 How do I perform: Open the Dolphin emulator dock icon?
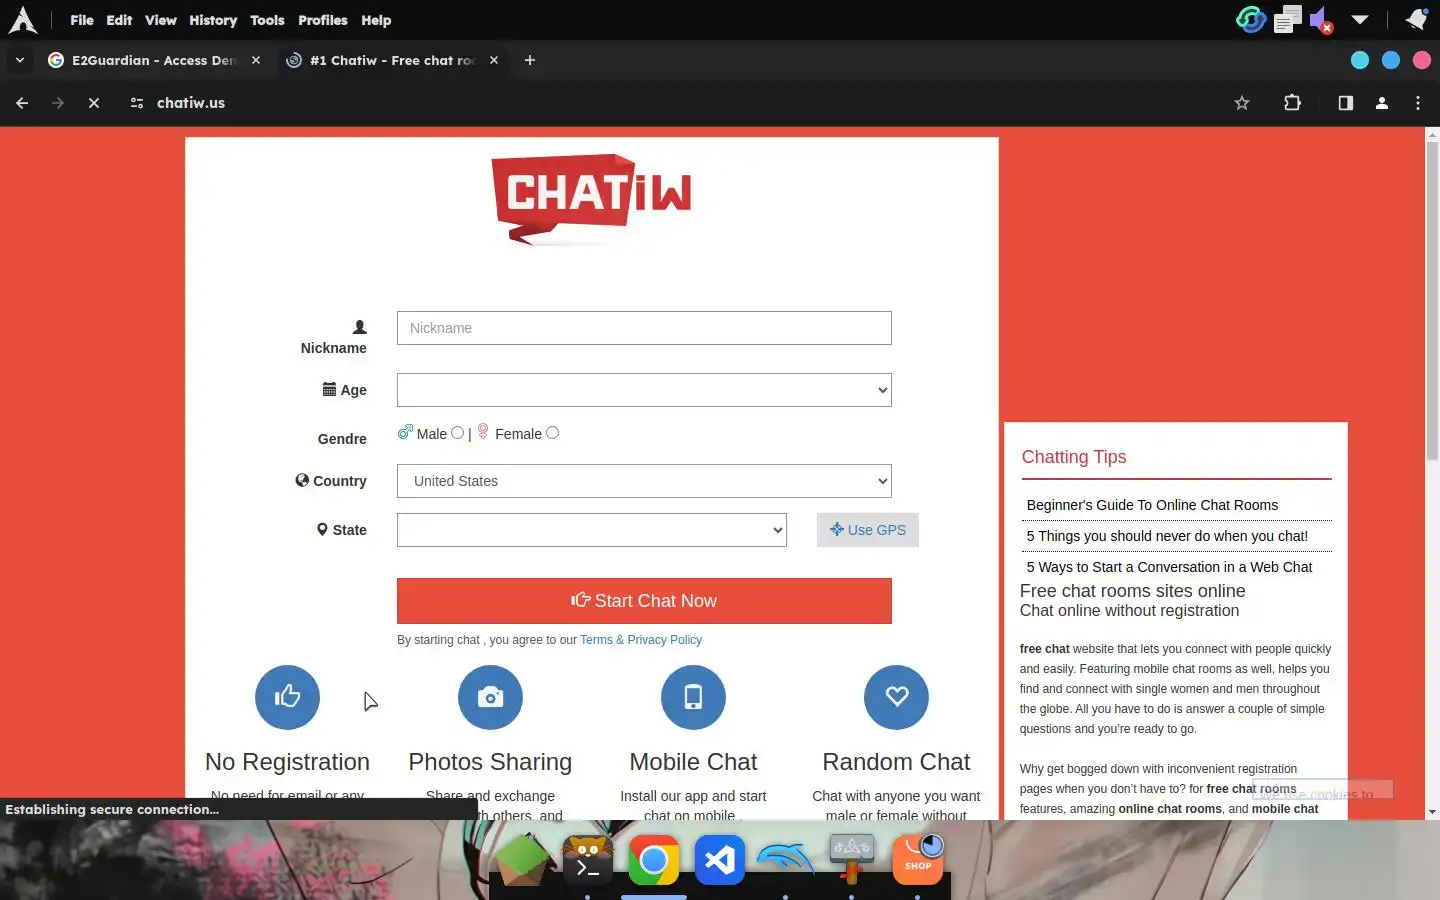point(786,858)
